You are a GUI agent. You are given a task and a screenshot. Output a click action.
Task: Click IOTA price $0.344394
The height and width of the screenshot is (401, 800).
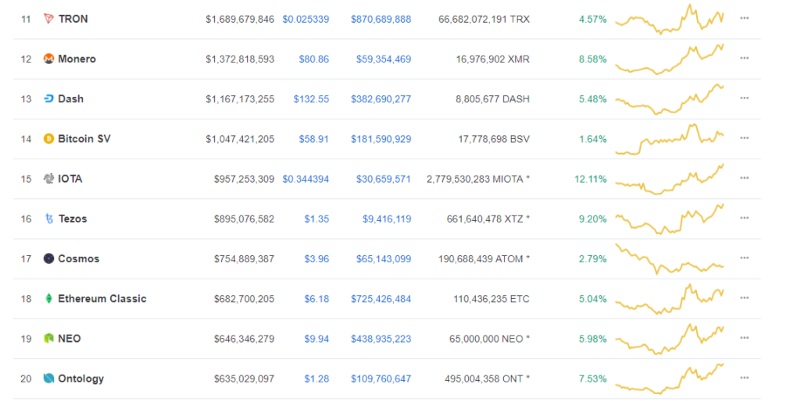pyautogui.click(x=306, y=179)
